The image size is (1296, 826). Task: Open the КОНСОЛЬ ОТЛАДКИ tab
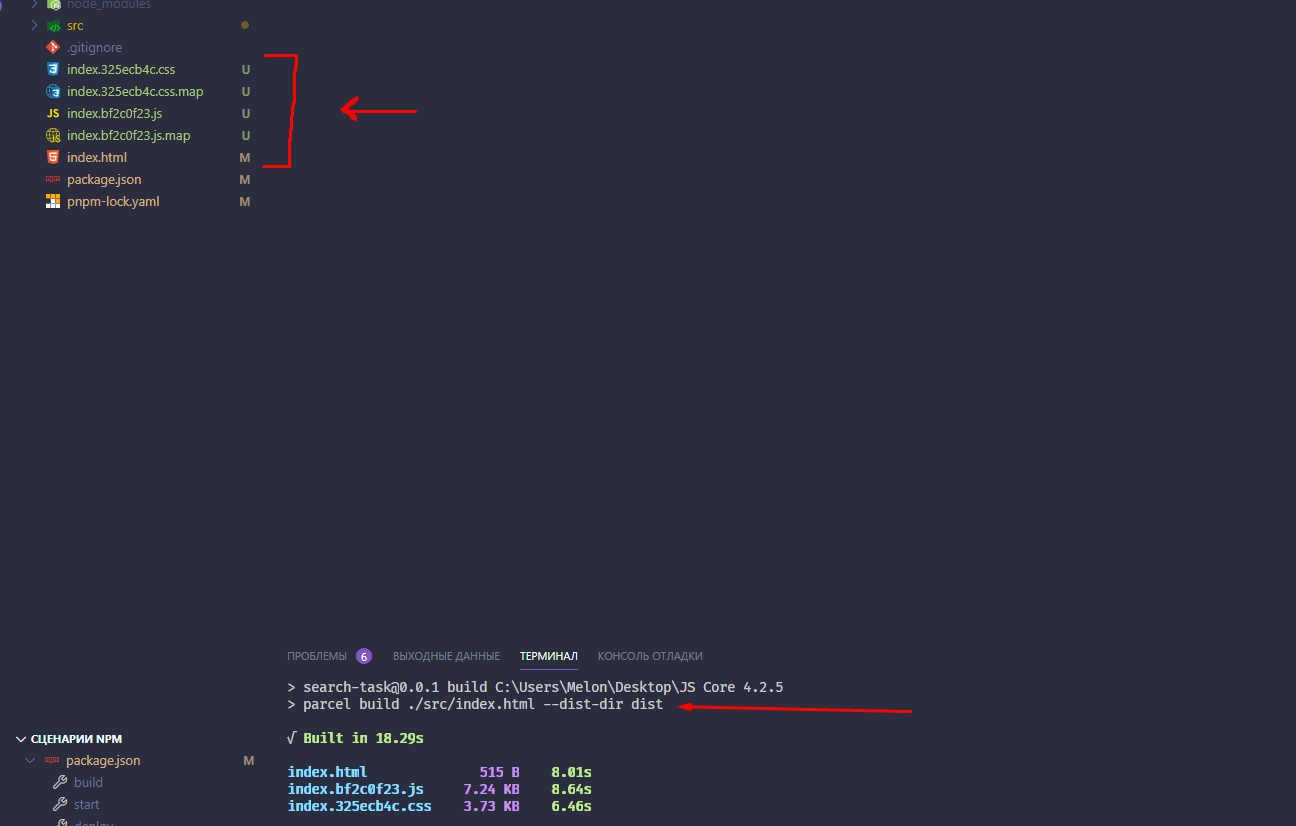pos(649,656)
